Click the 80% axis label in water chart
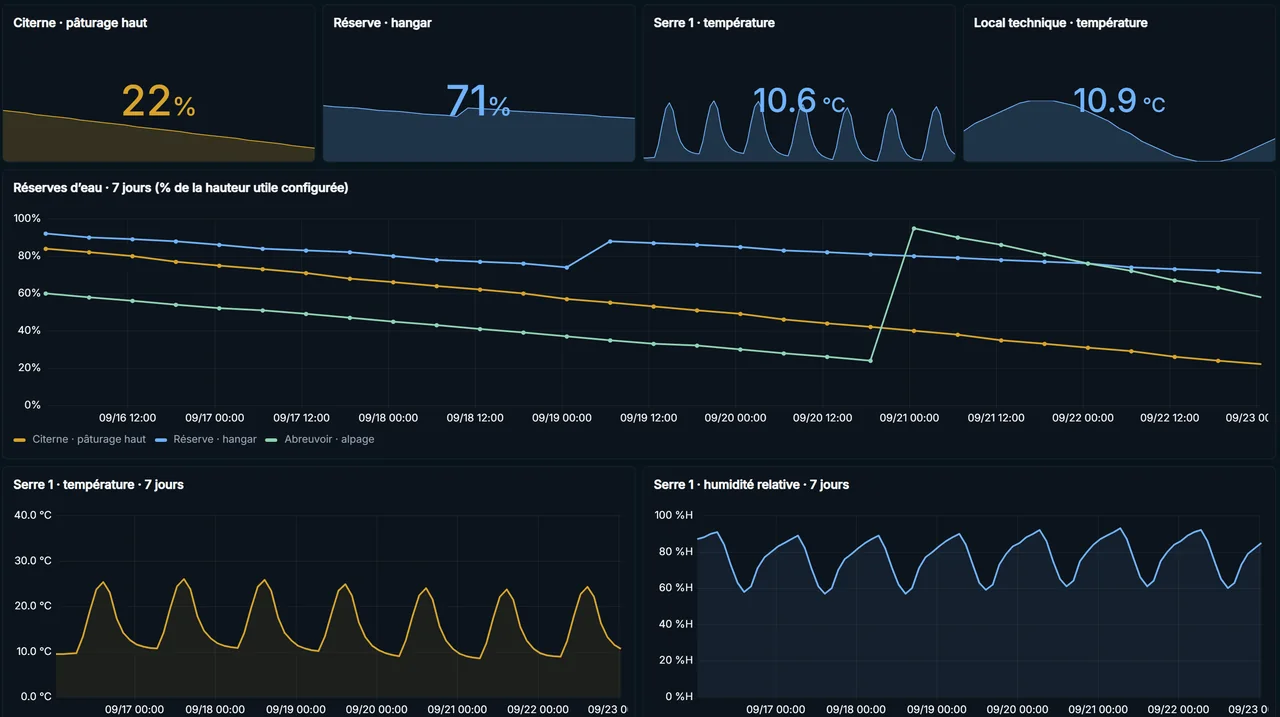This screenshot has width=1280, height=717. pyautogui.click(x=30, y=255)
